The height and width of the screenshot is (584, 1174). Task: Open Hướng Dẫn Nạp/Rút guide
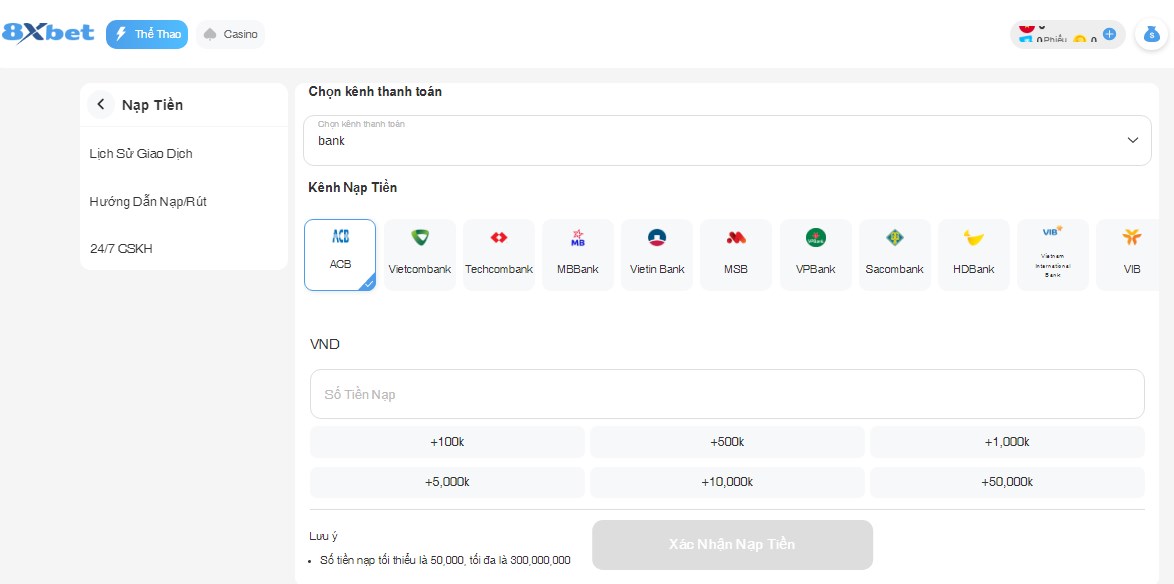[147, 201]
